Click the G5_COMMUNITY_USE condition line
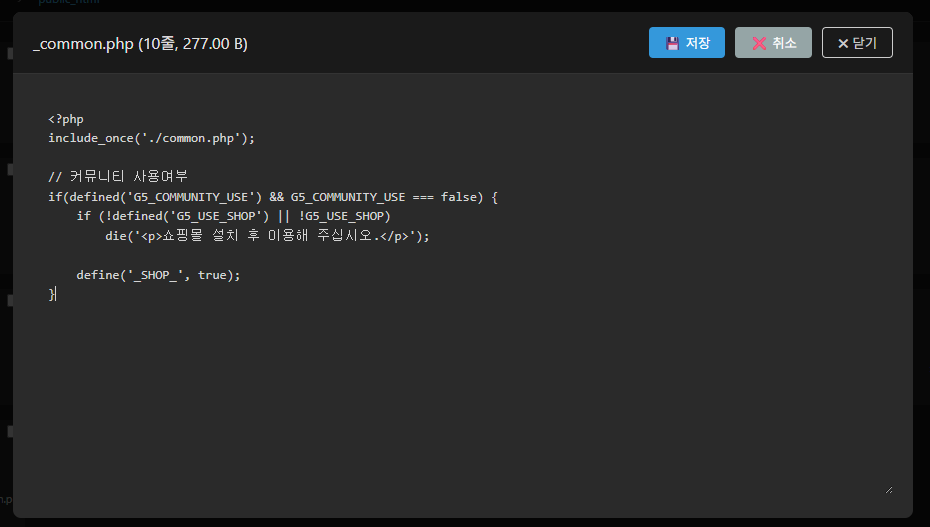Viewport: 930px width, 527px height. tap(272, 197)
